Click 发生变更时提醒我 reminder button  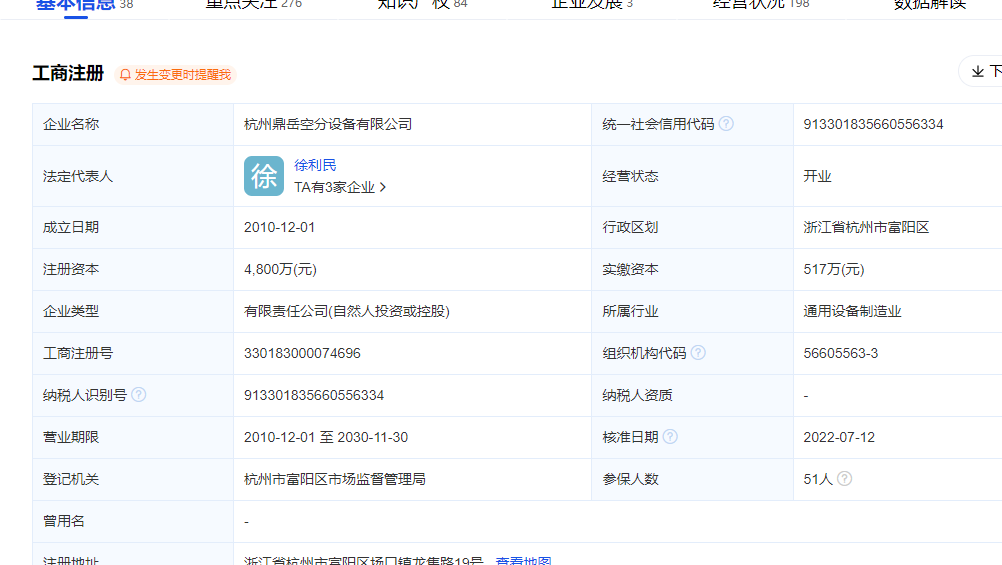[x=176, y=75]
